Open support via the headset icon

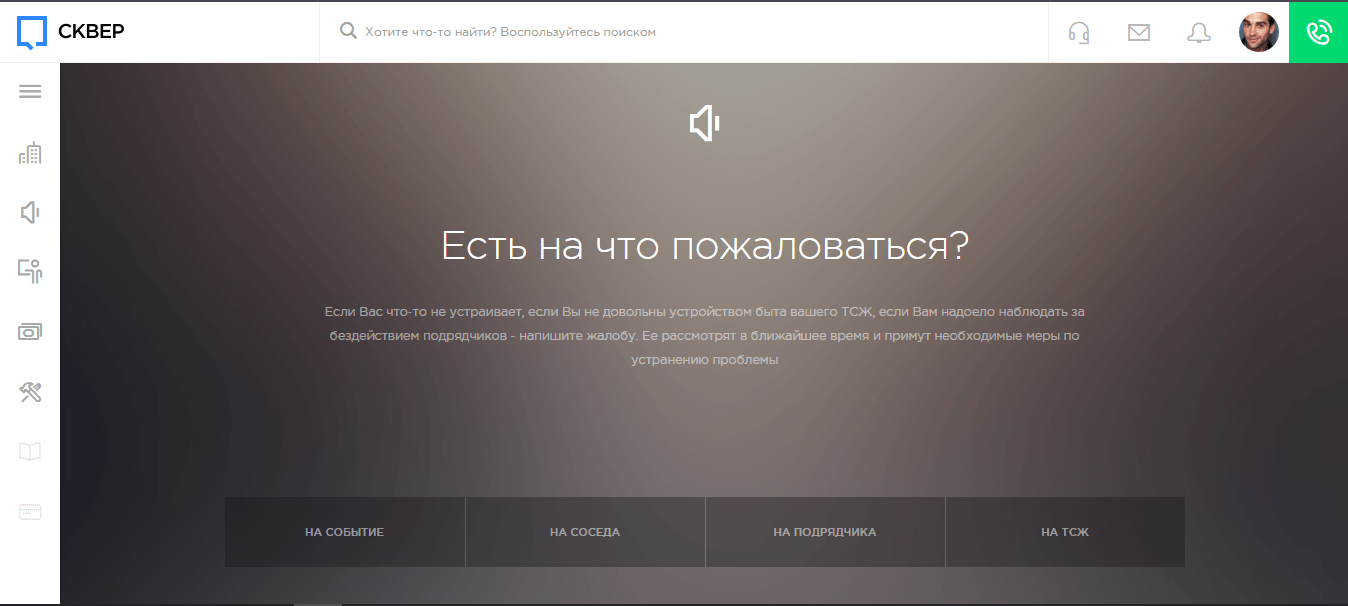(1079, 32)
